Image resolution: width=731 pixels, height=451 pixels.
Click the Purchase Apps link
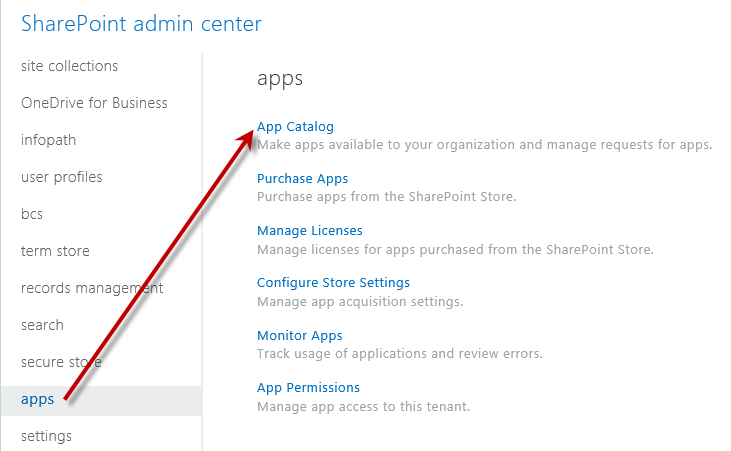click(x=303, y=179)
